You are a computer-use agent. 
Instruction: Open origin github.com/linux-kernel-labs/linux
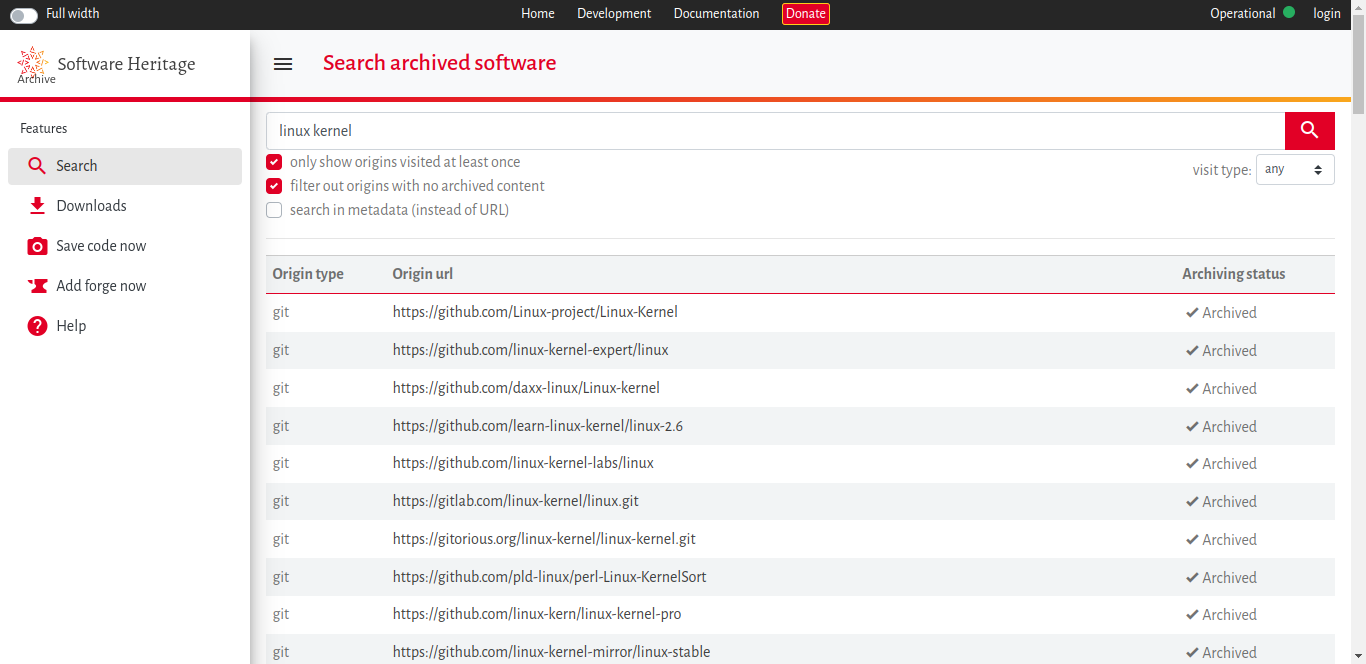tap(523, 463)
